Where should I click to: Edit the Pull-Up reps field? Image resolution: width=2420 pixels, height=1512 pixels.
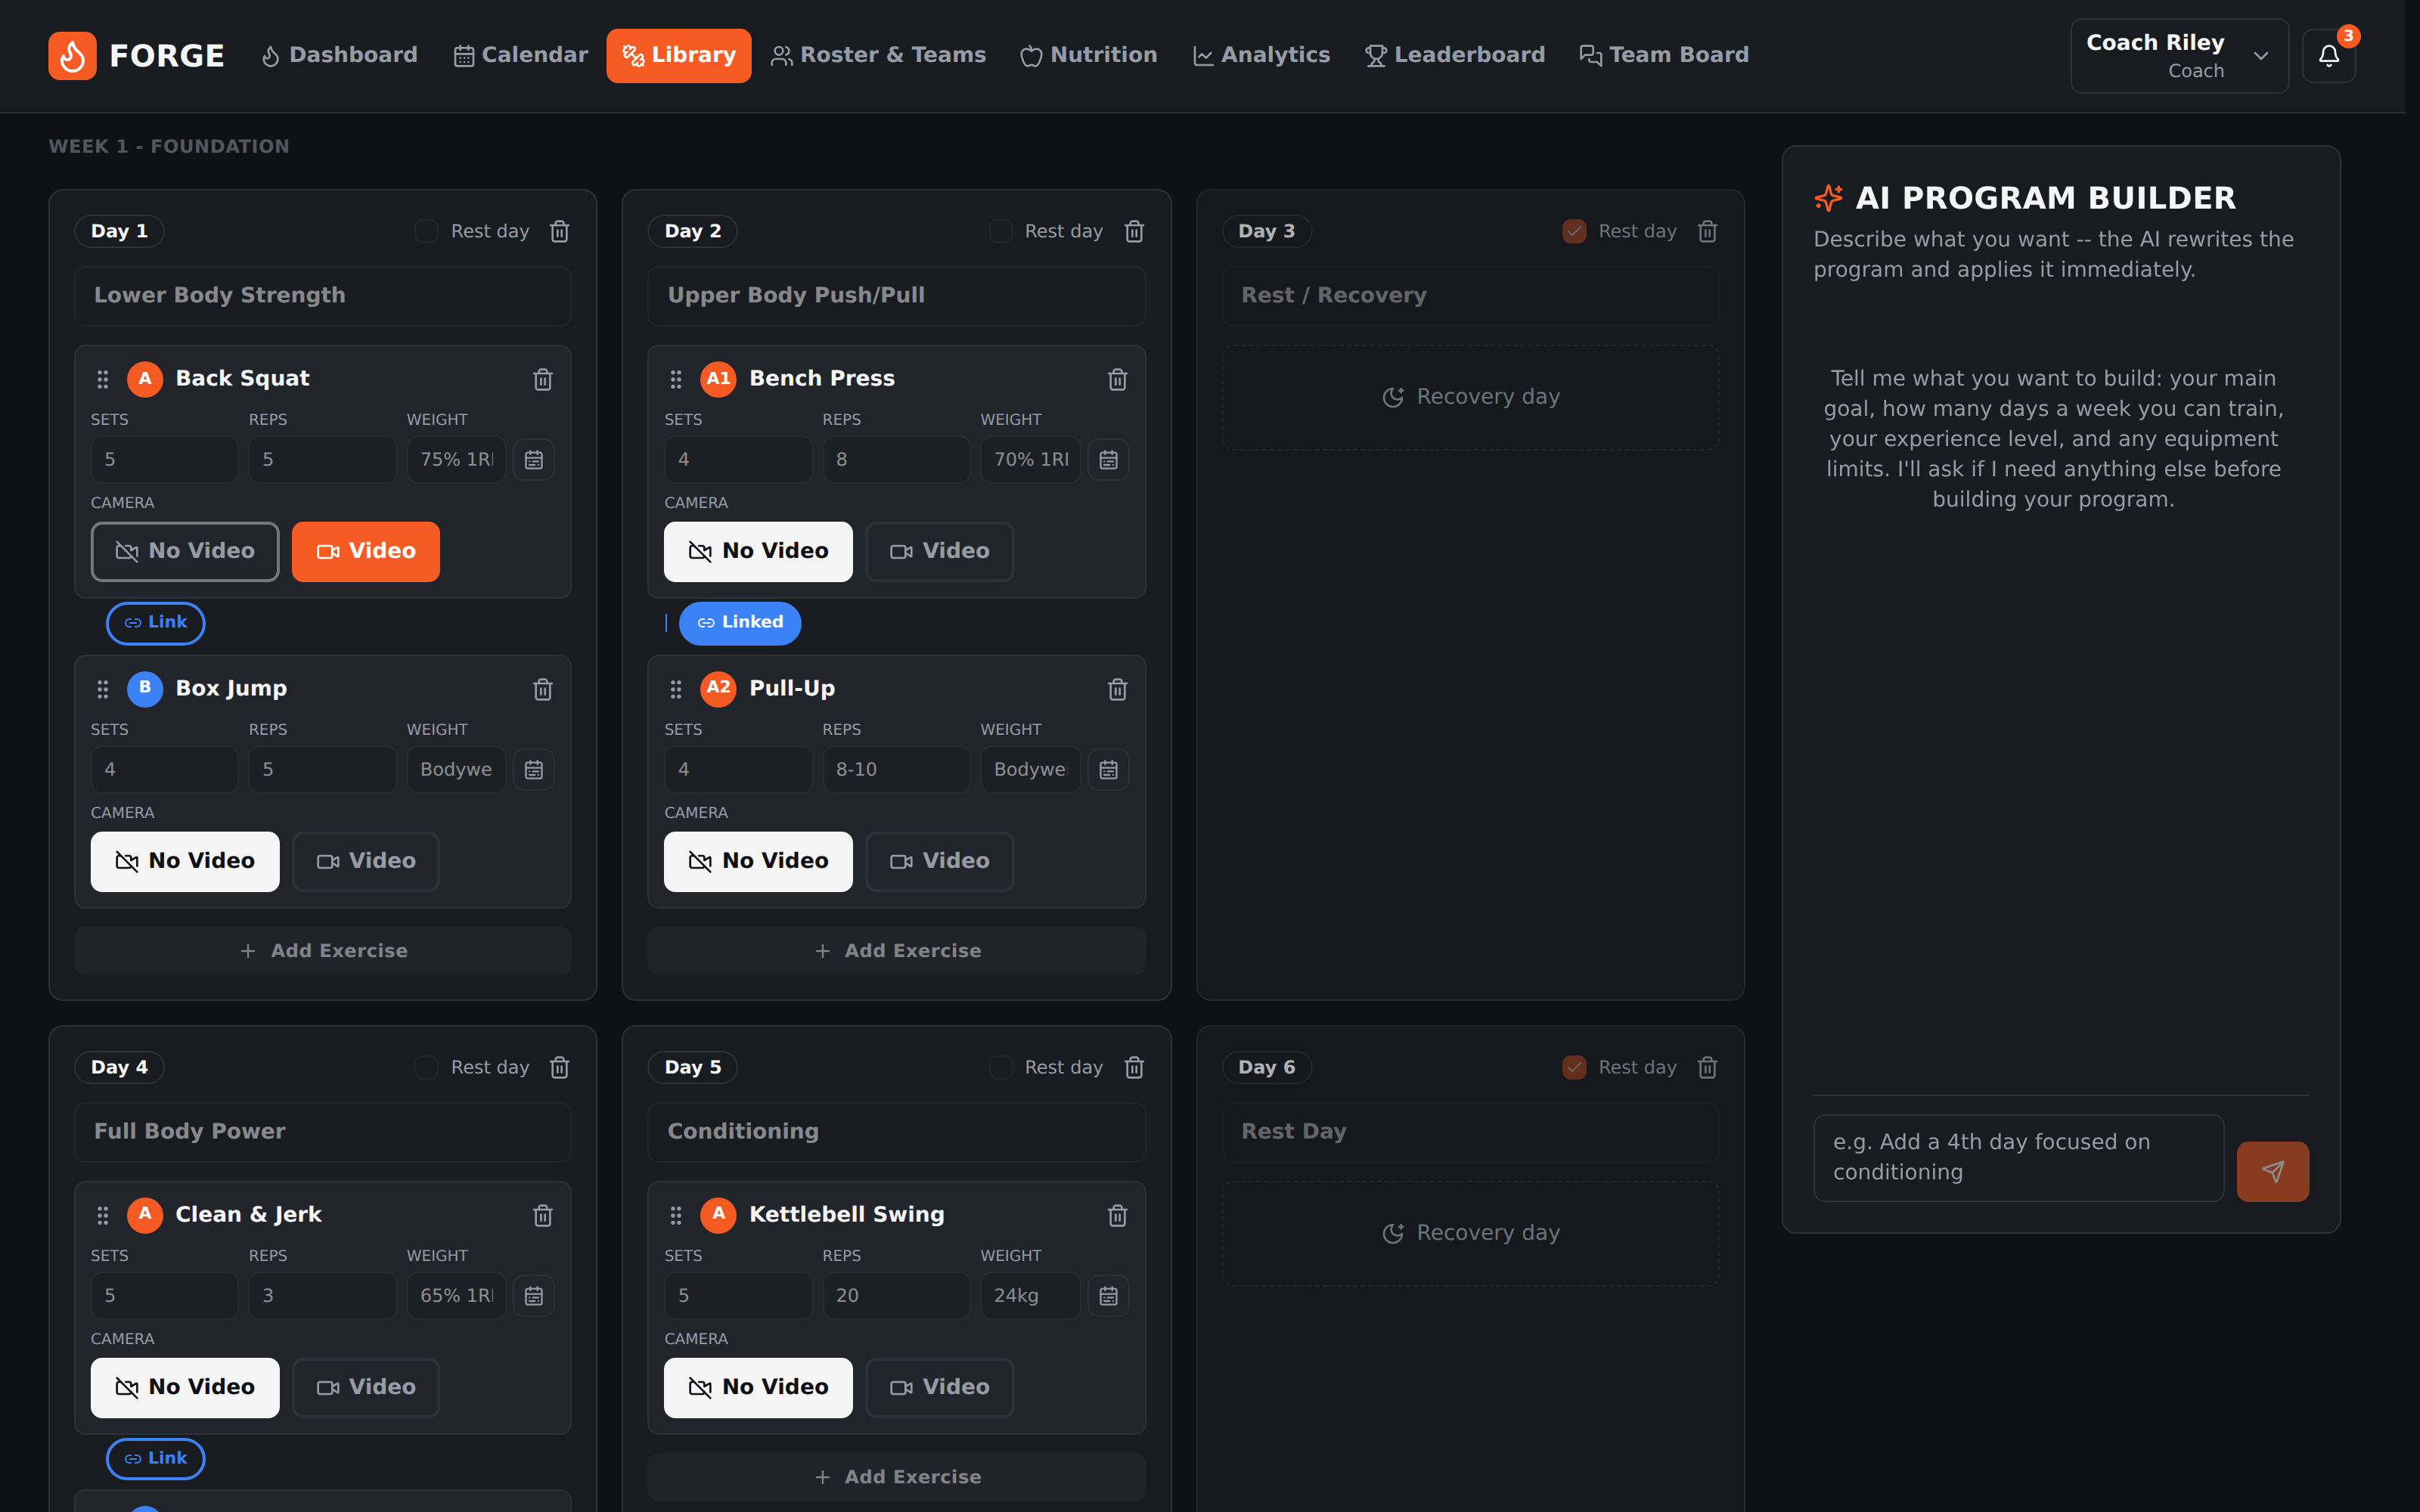tap(896, 770)
